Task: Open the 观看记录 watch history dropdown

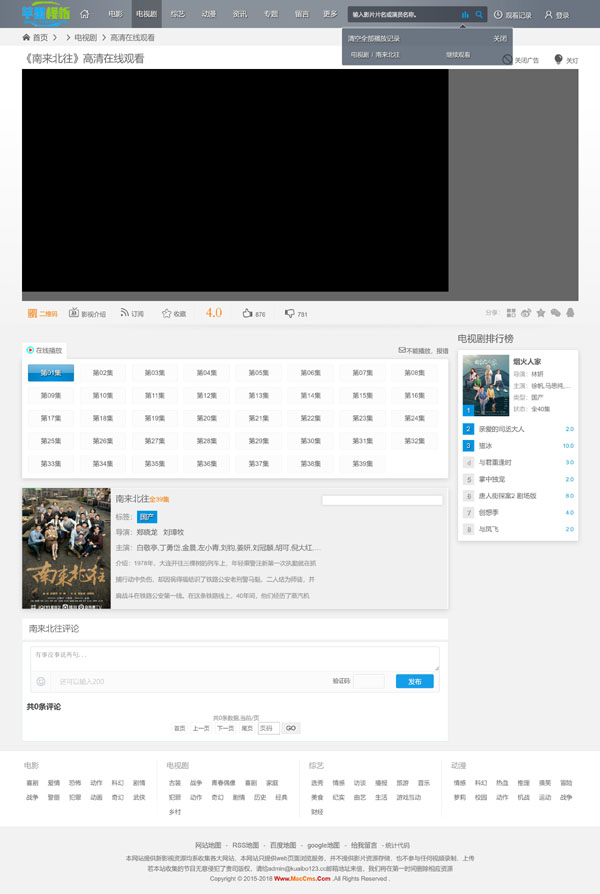Action: click(512, 15)
